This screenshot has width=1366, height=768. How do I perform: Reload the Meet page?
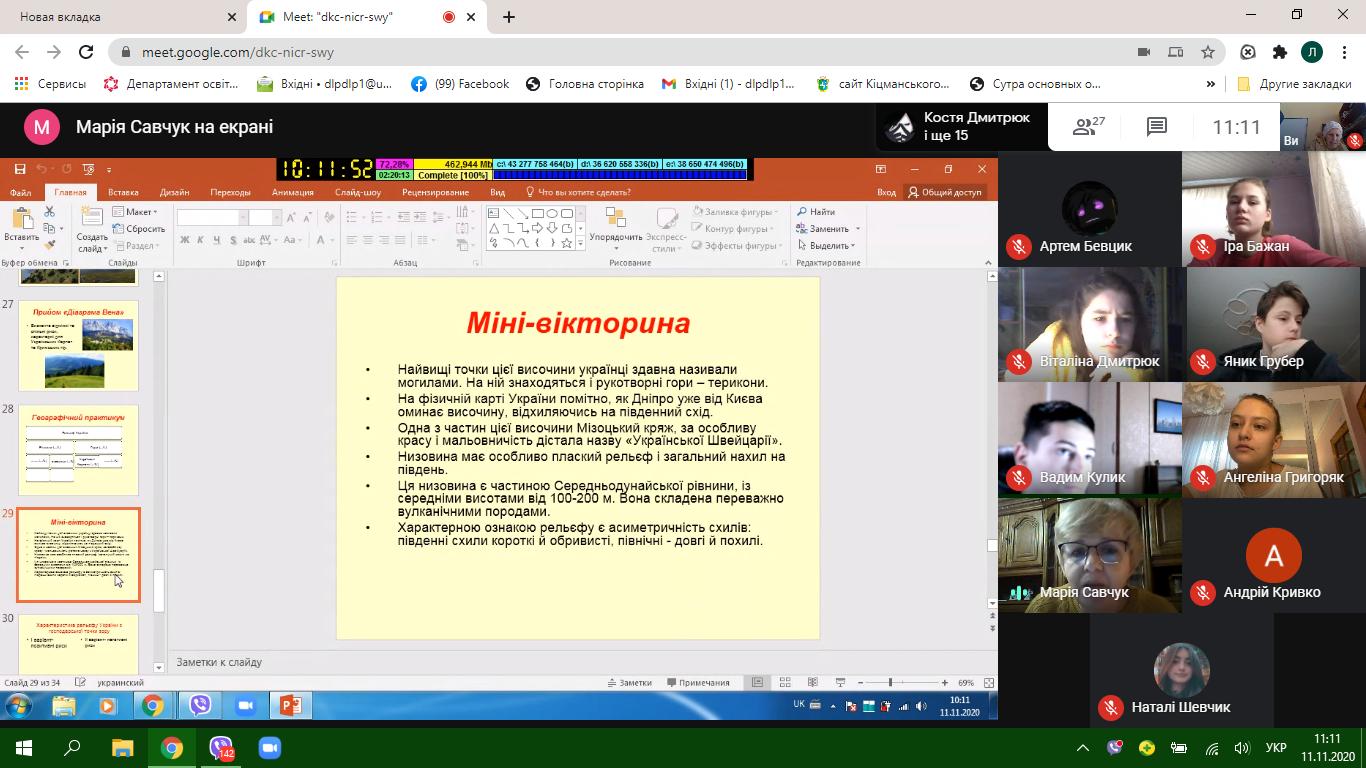(x=86, y=52)
